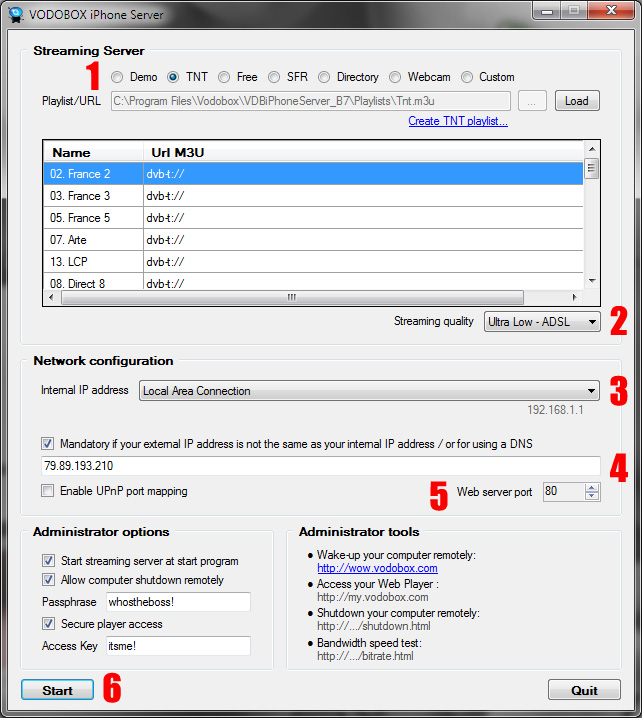Click the Load button

click(x=577, y=101)
